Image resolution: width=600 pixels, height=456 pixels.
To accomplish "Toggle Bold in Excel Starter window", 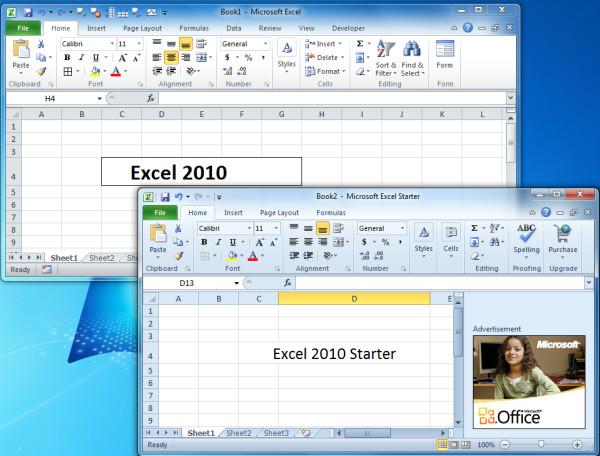I will (204, 242).
